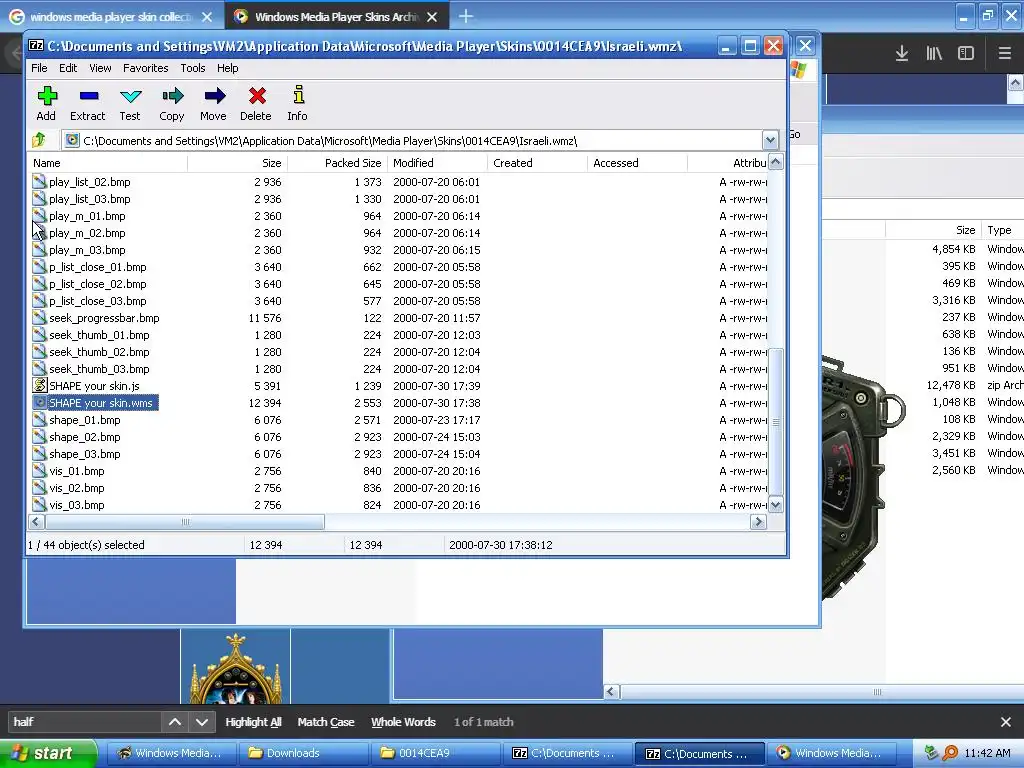Toggle Highlight All in find bar
Viewport: 1024px width, 768px height.
coord(253,722)
